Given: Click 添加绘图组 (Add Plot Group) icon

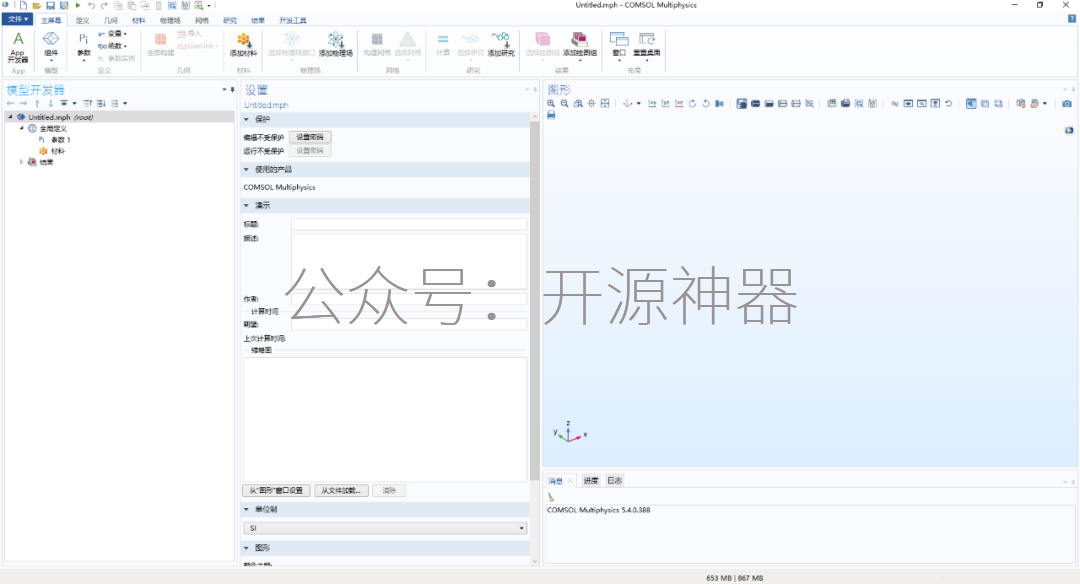Looking at the screenshot, I should click(x=580, y=45).
